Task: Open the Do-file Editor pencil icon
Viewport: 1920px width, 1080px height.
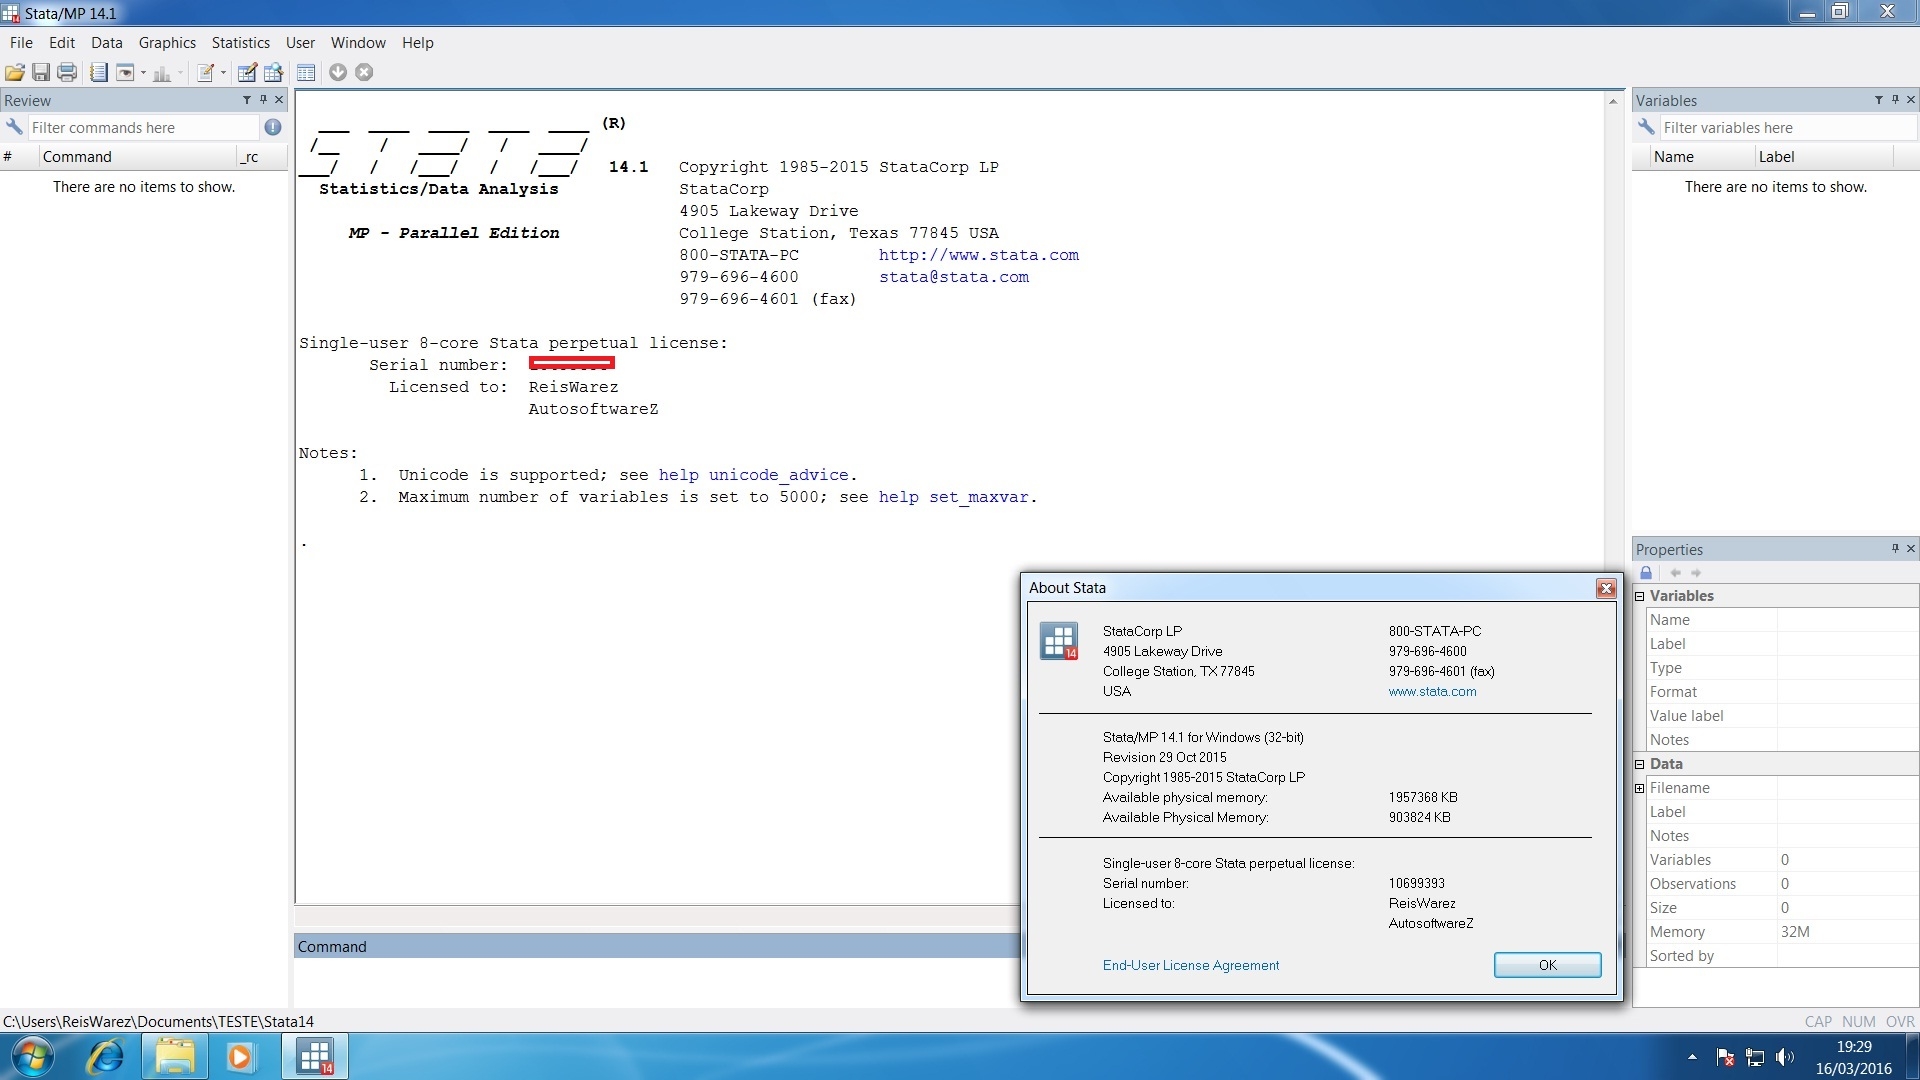Action: click(205, 72)
